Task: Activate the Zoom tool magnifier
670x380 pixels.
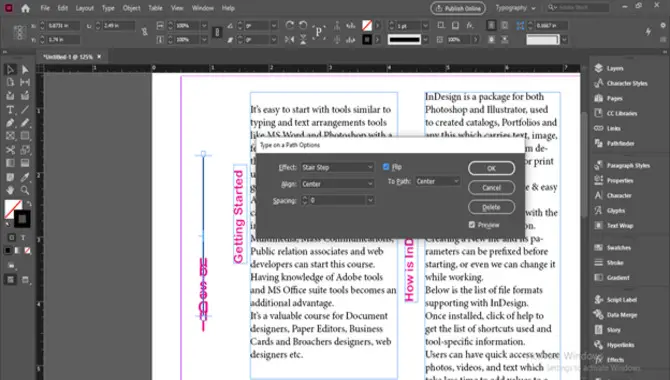Action: coord(25,190)
